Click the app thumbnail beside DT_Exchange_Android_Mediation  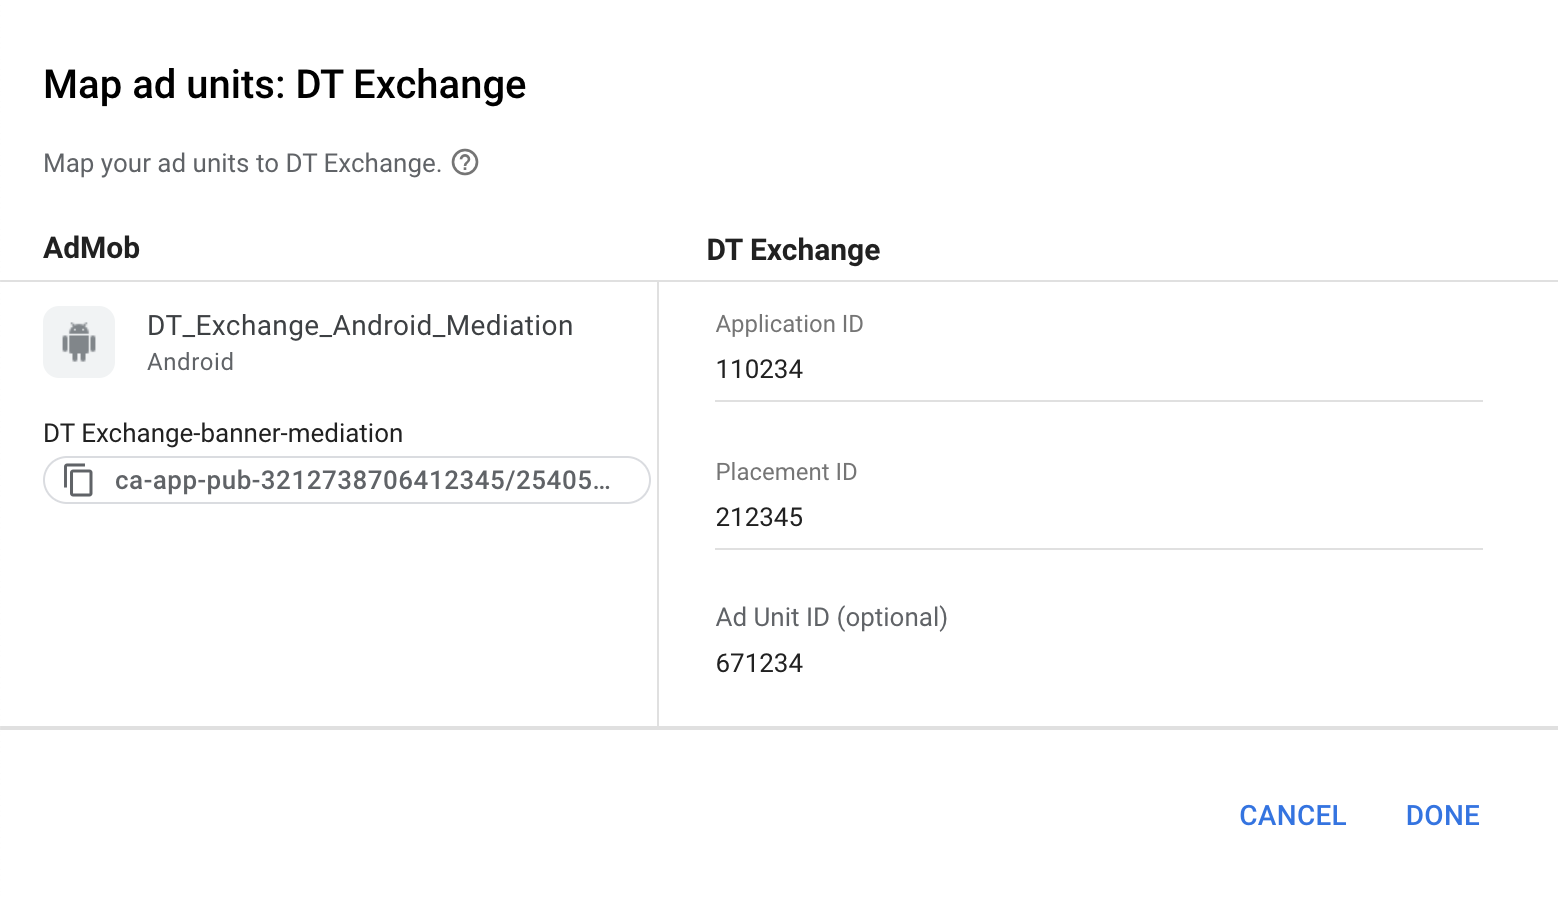coord(78,342)
